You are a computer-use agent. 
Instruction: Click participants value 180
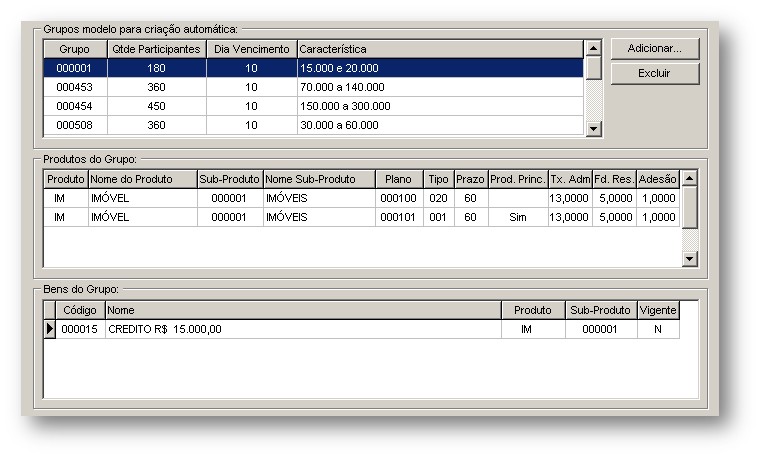(x=156, y=68)
